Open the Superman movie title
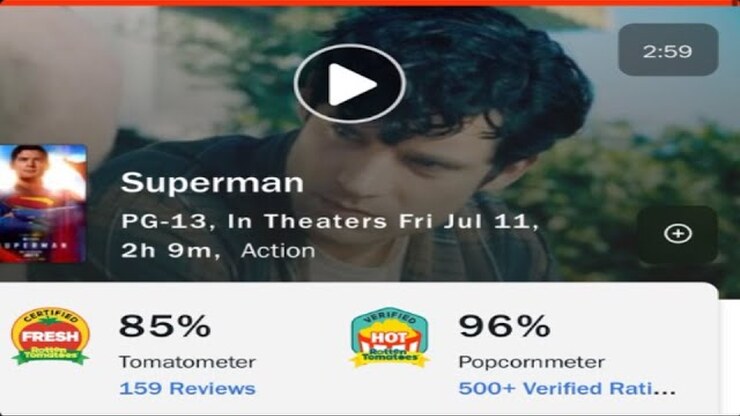 pos(212,183)
